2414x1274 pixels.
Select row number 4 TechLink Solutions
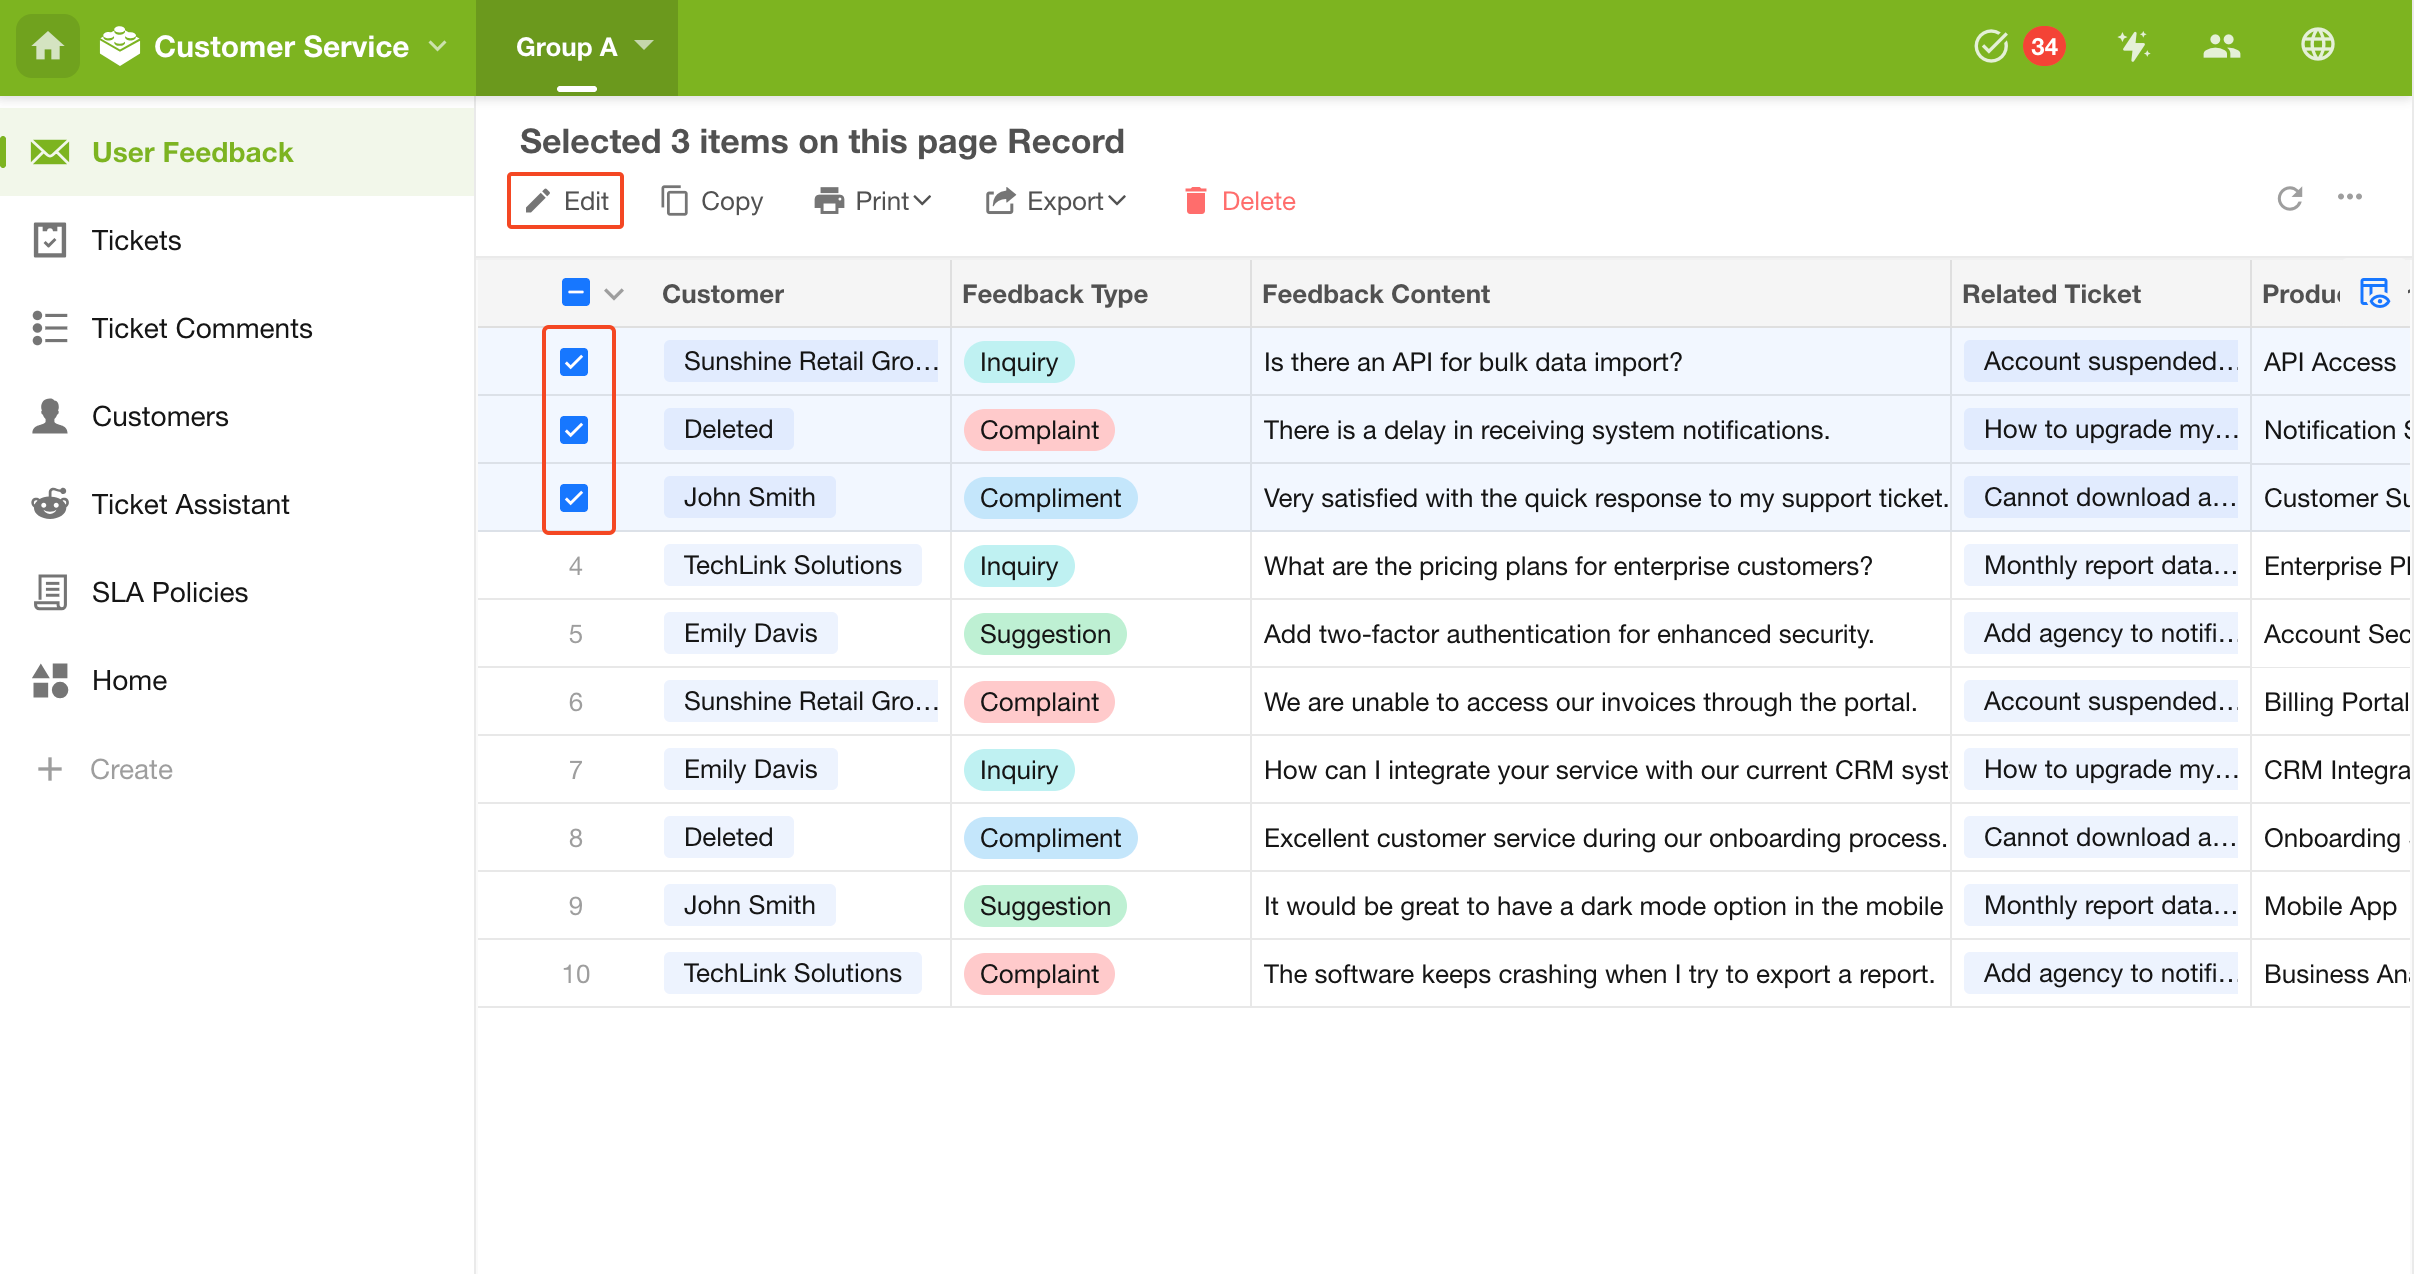pyautogui.click(x=575, y=566)
